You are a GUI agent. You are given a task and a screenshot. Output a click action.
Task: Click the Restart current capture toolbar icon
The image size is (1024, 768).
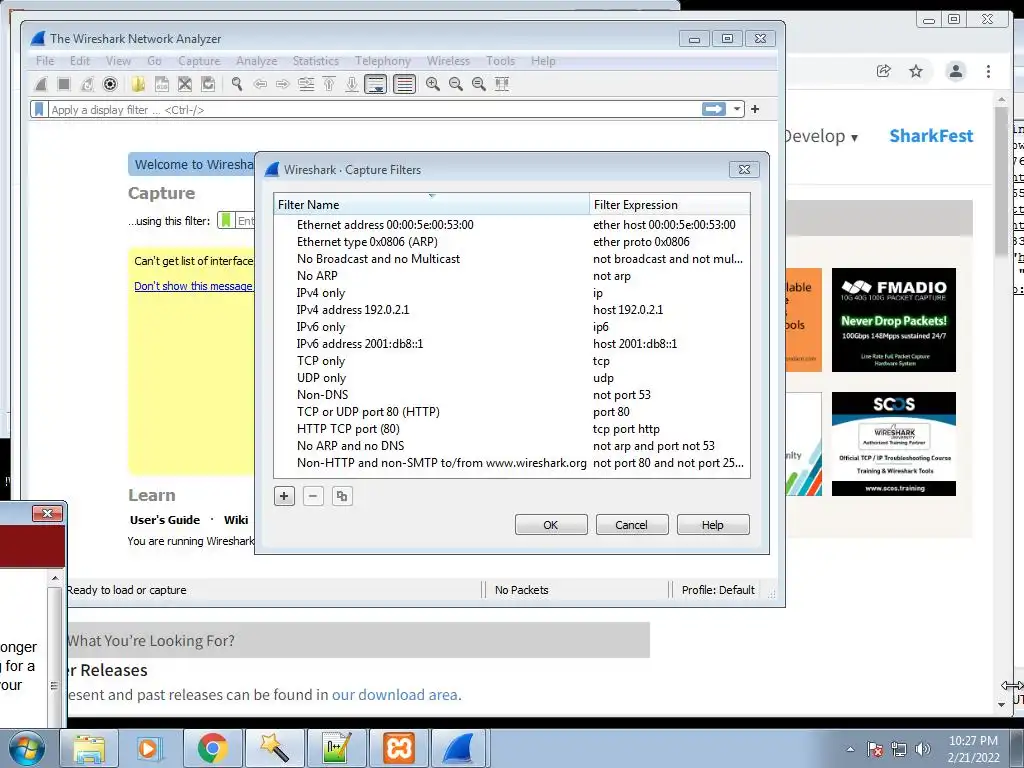[87, 84]
